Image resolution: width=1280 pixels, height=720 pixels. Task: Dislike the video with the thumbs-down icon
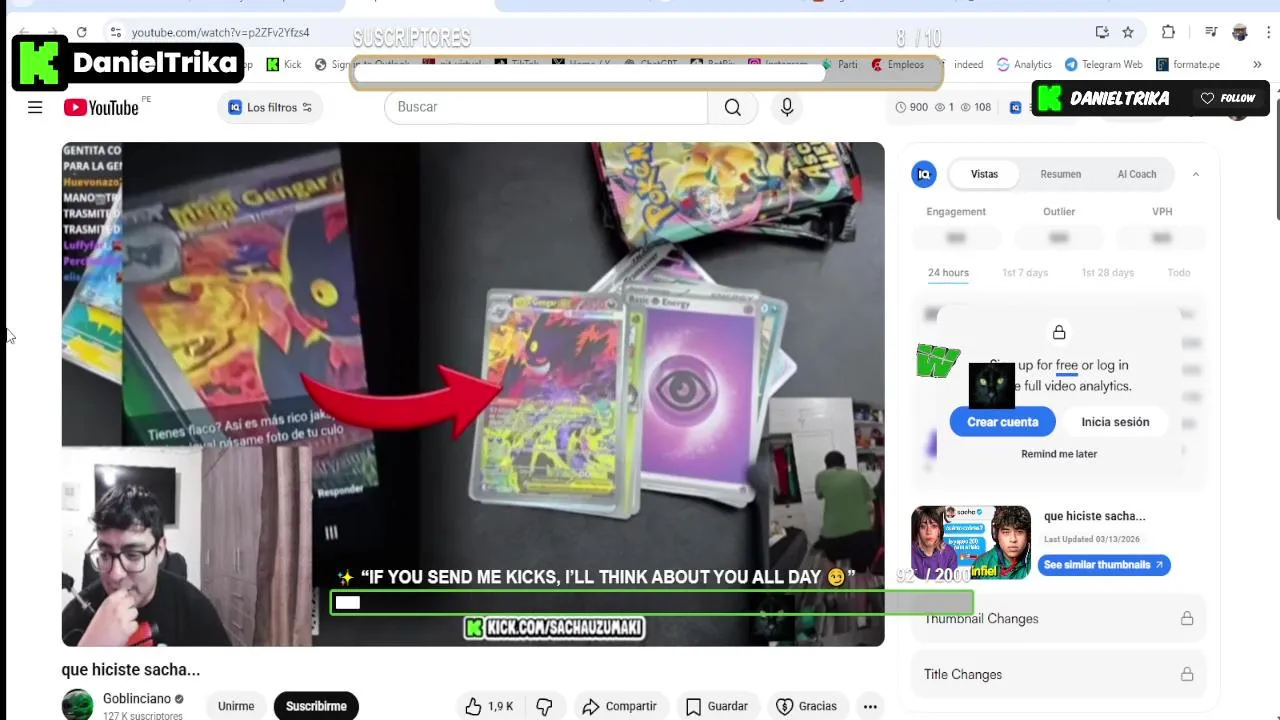544,706
